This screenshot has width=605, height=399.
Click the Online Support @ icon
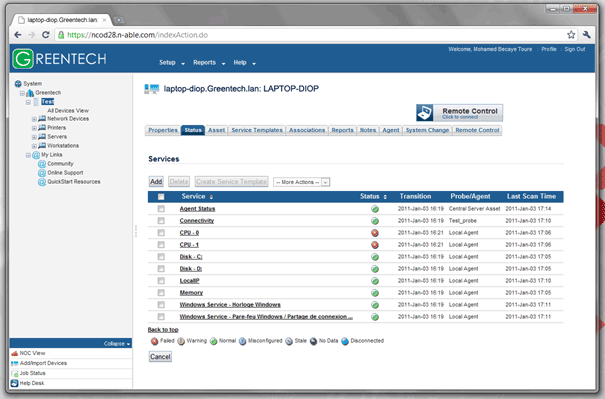tap(42, 173)
